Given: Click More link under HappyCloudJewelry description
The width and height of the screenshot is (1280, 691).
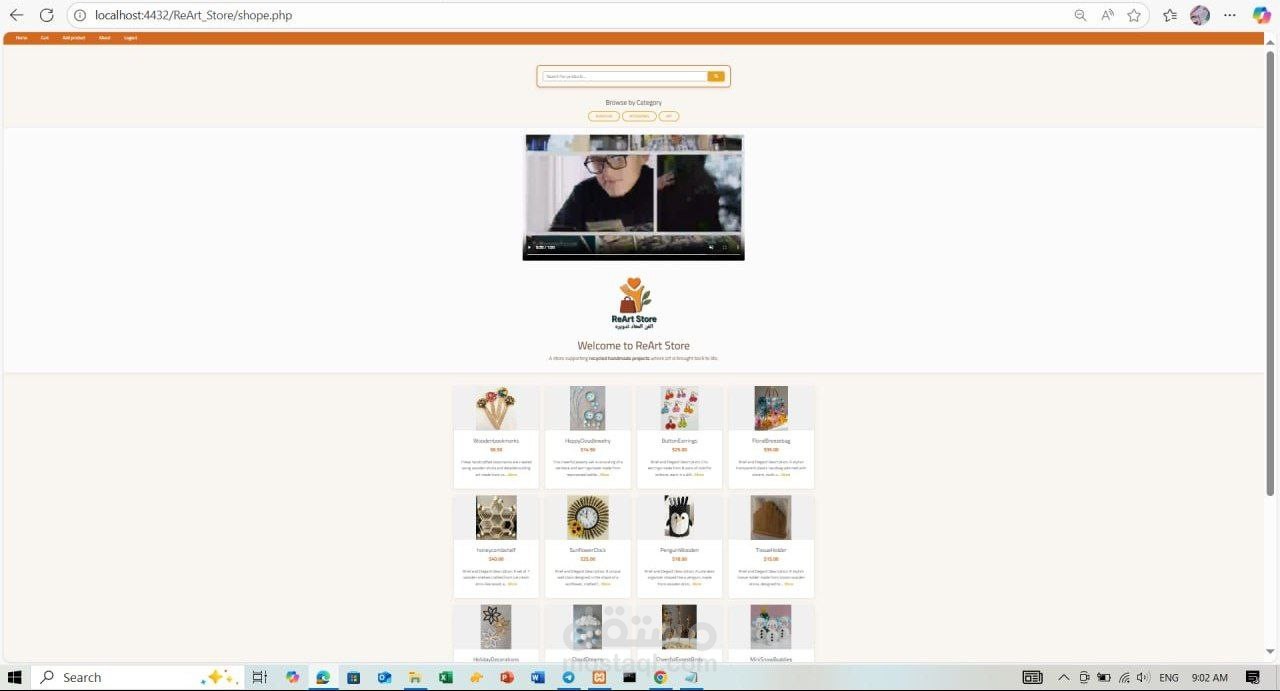Looking at the screenshot, I should [x=604, y=474].
